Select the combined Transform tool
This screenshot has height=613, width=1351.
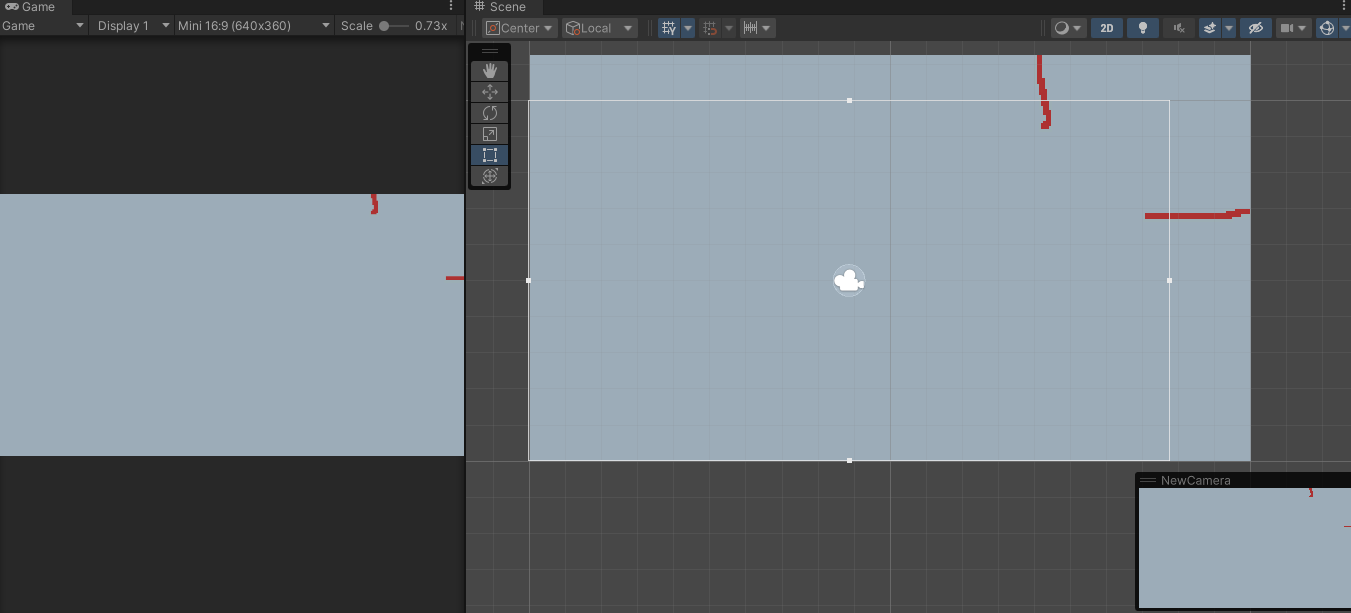(489, 175)
